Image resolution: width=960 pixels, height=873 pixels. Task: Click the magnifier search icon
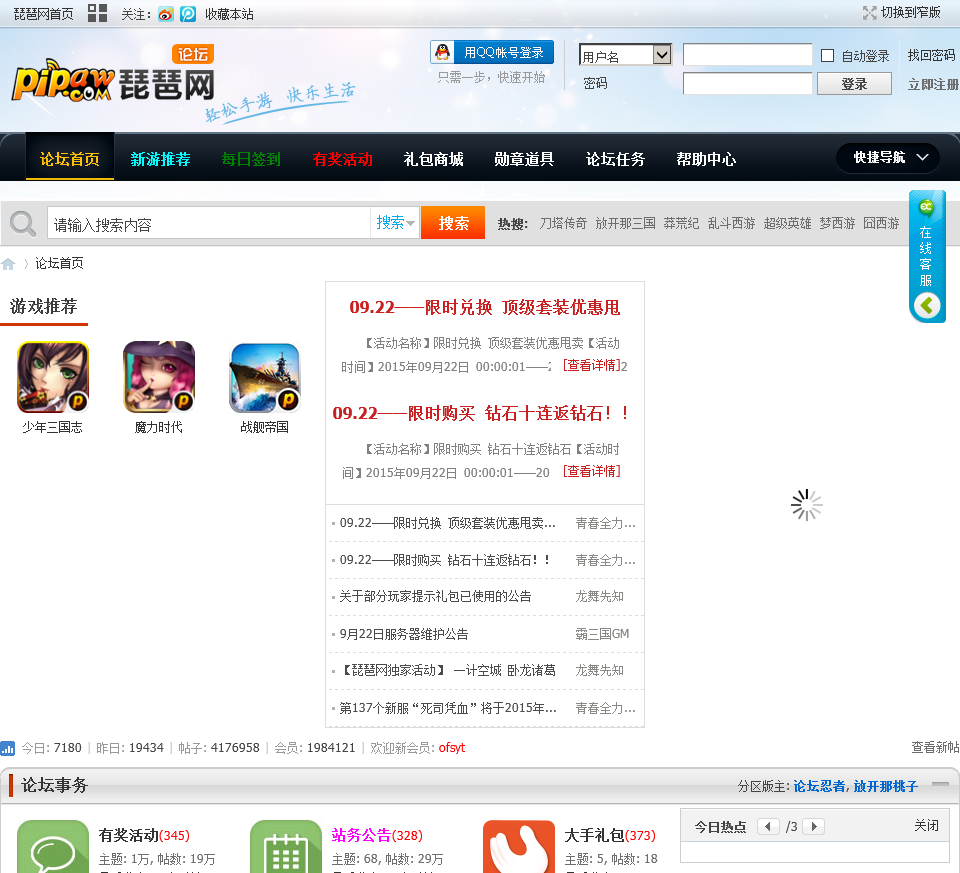[23, 223]
